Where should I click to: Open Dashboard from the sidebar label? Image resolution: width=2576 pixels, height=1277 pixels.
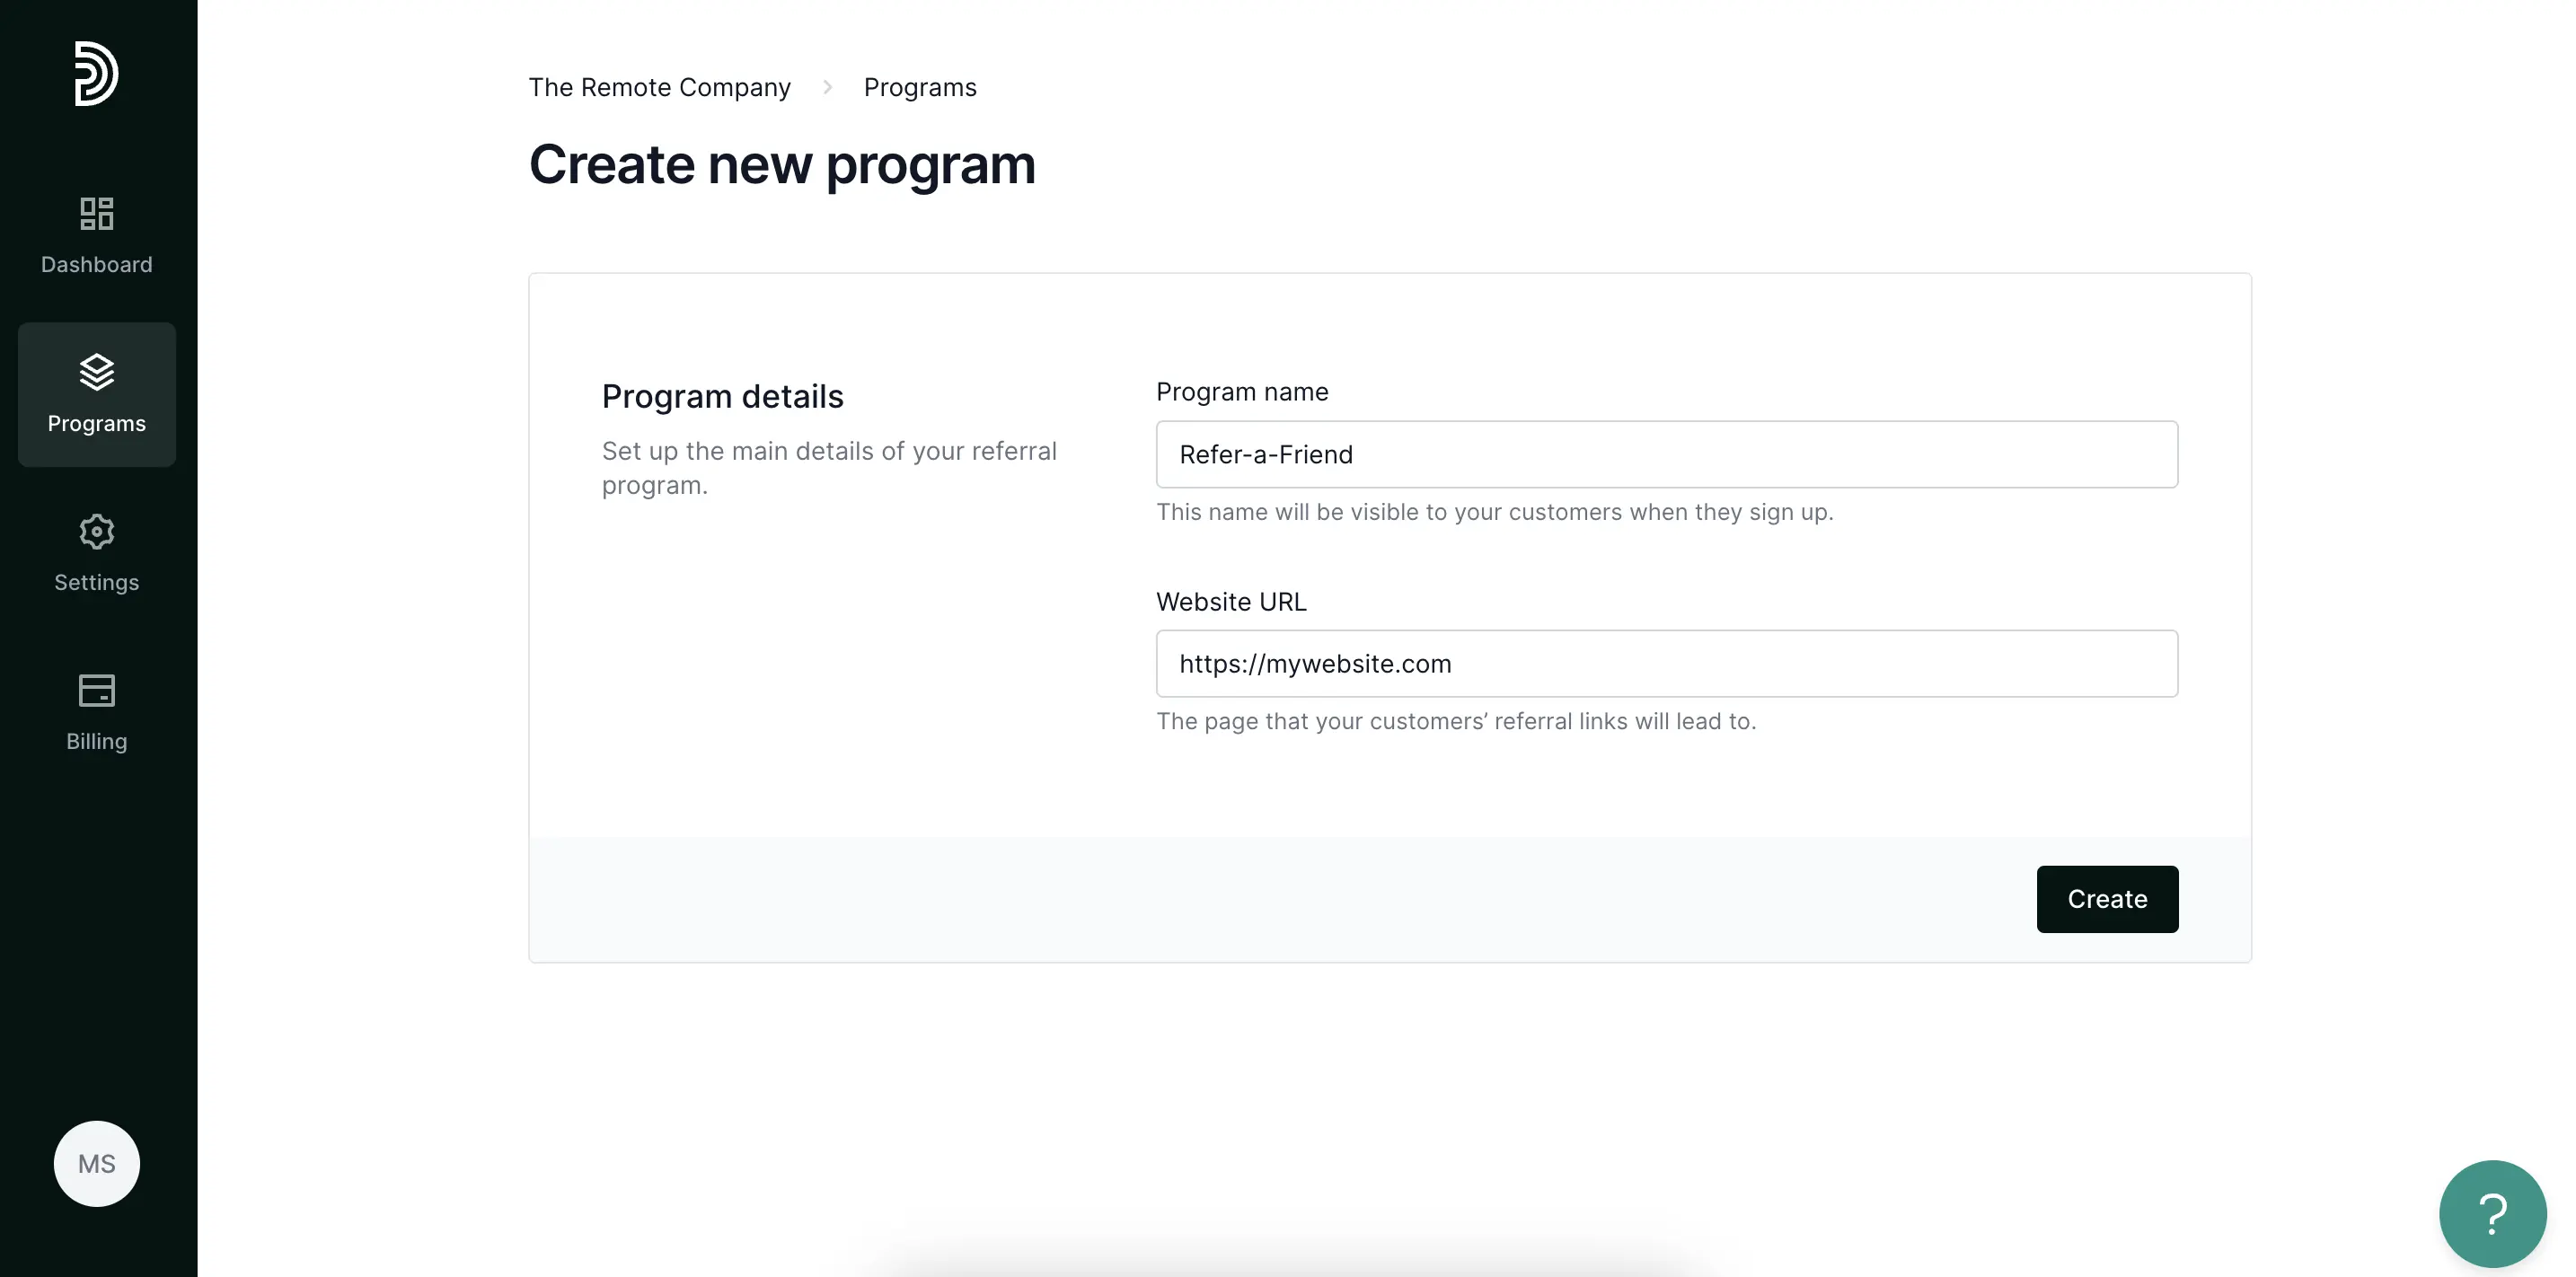pos(96,264)
